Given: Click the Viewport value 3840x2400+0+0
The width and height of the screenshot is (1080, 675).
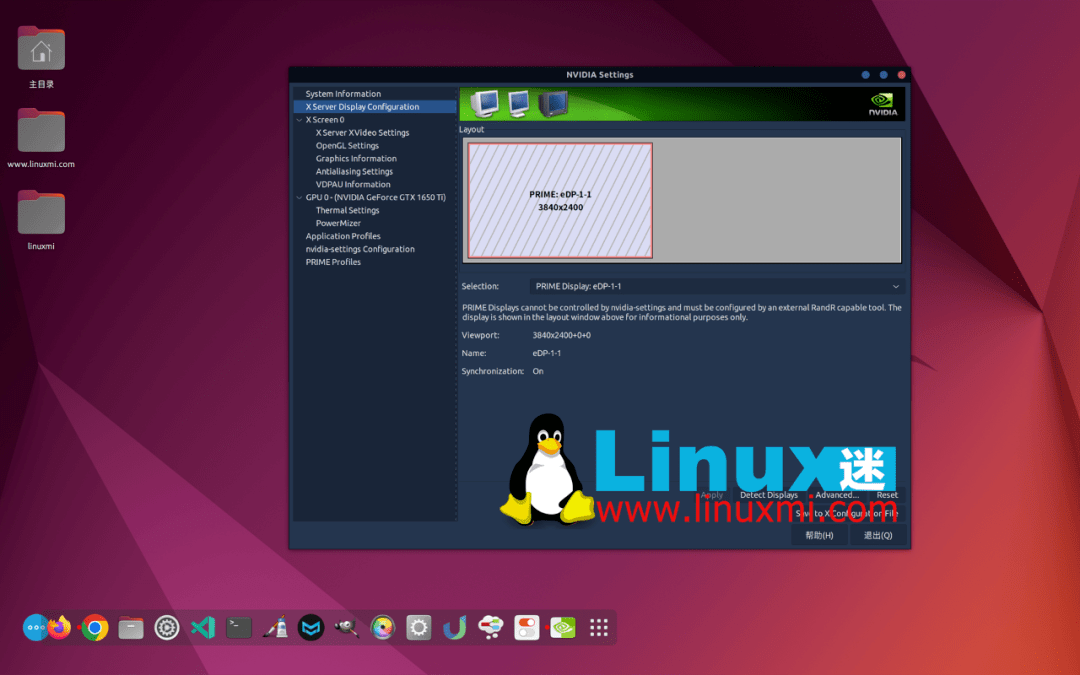Looking at the screenshot, I should [561, 335].
